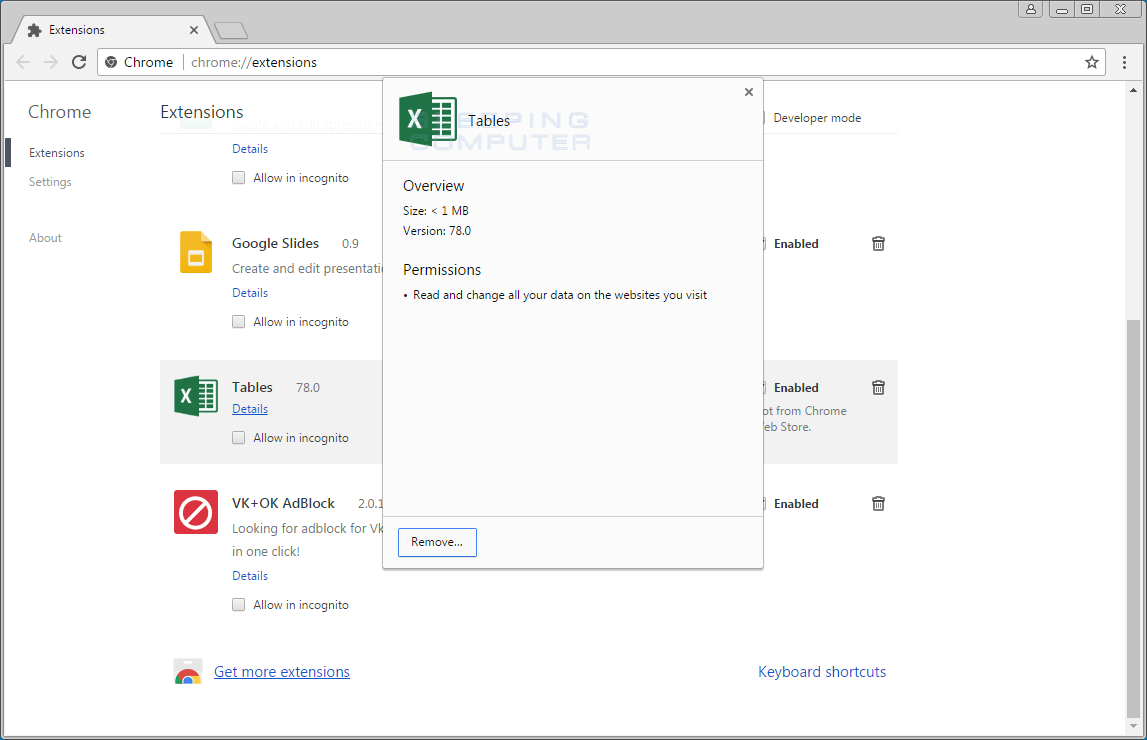The image size is (1147, 740).
Task: Reload the page using the refresh icon
Action: [x=79, y=61]
